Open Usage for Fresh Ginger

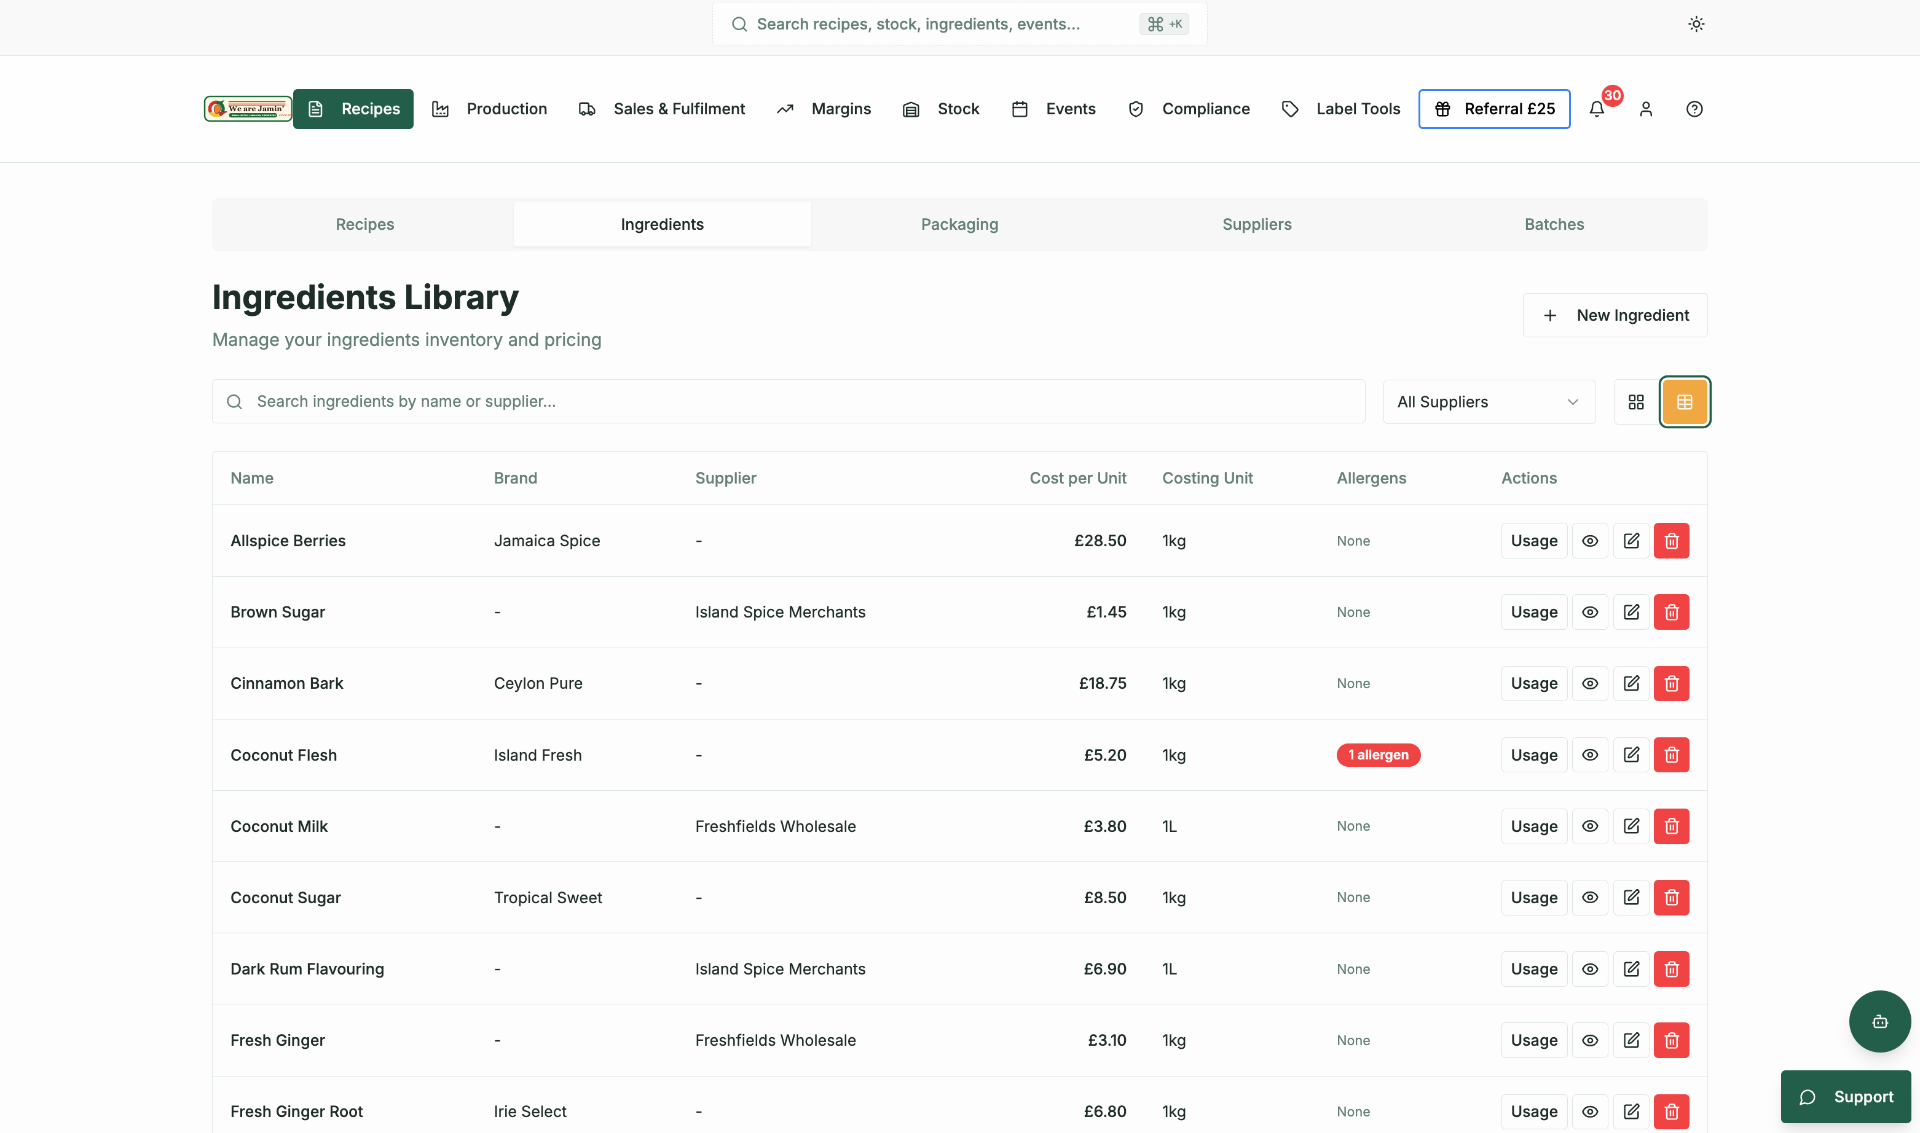[1534, 1040]
